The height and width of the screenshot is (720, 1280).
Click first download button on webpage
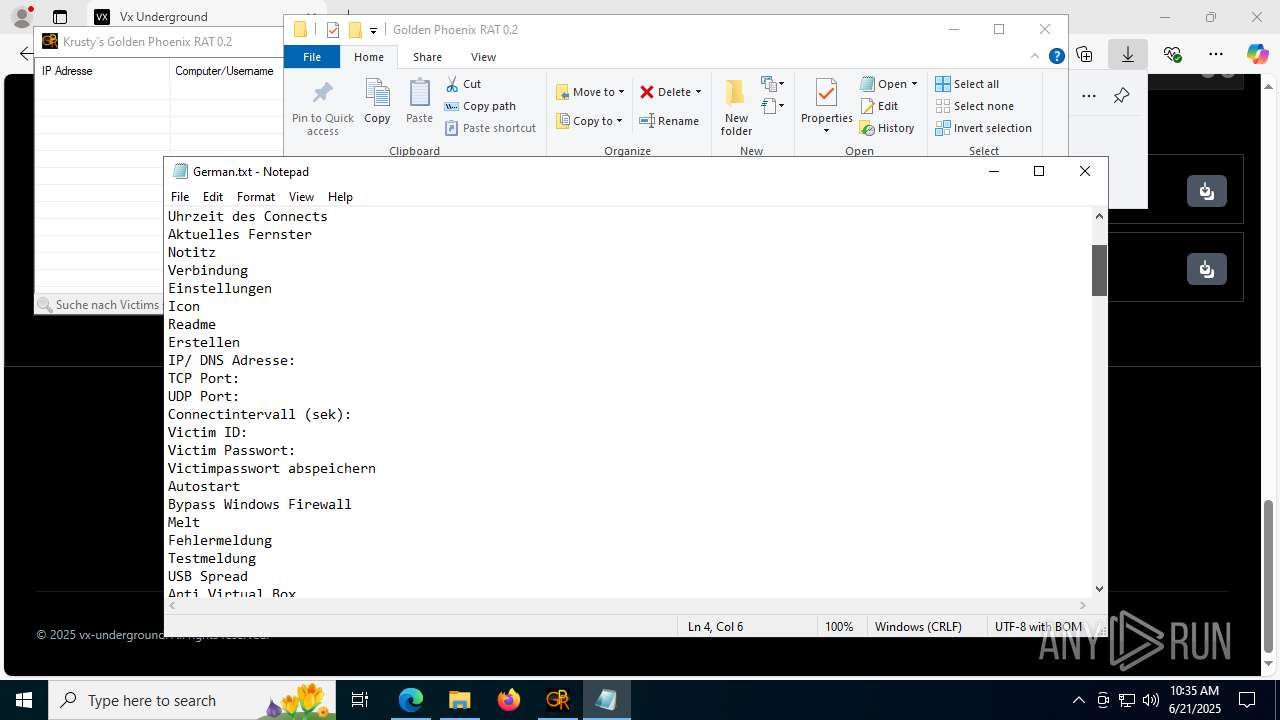1207,191
